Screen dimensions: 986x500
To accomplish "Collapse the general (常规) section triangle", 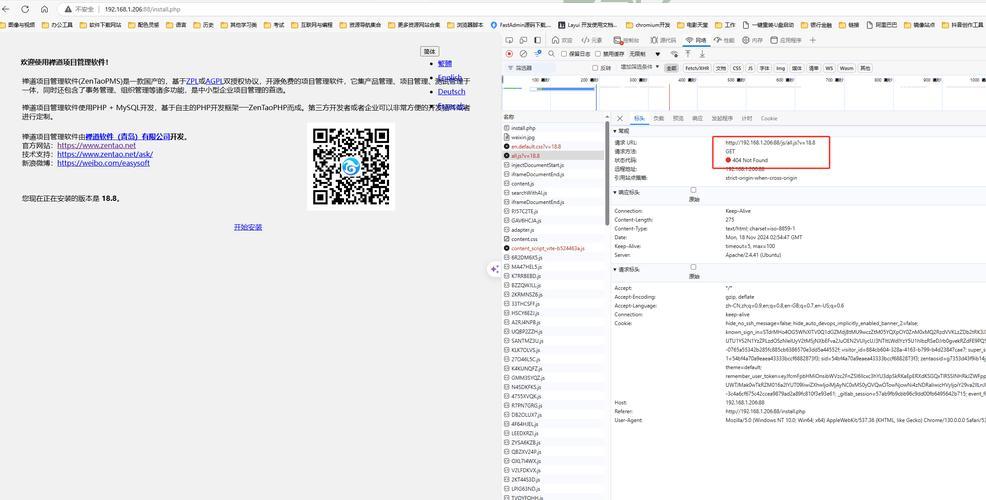I will coord(615,131).
